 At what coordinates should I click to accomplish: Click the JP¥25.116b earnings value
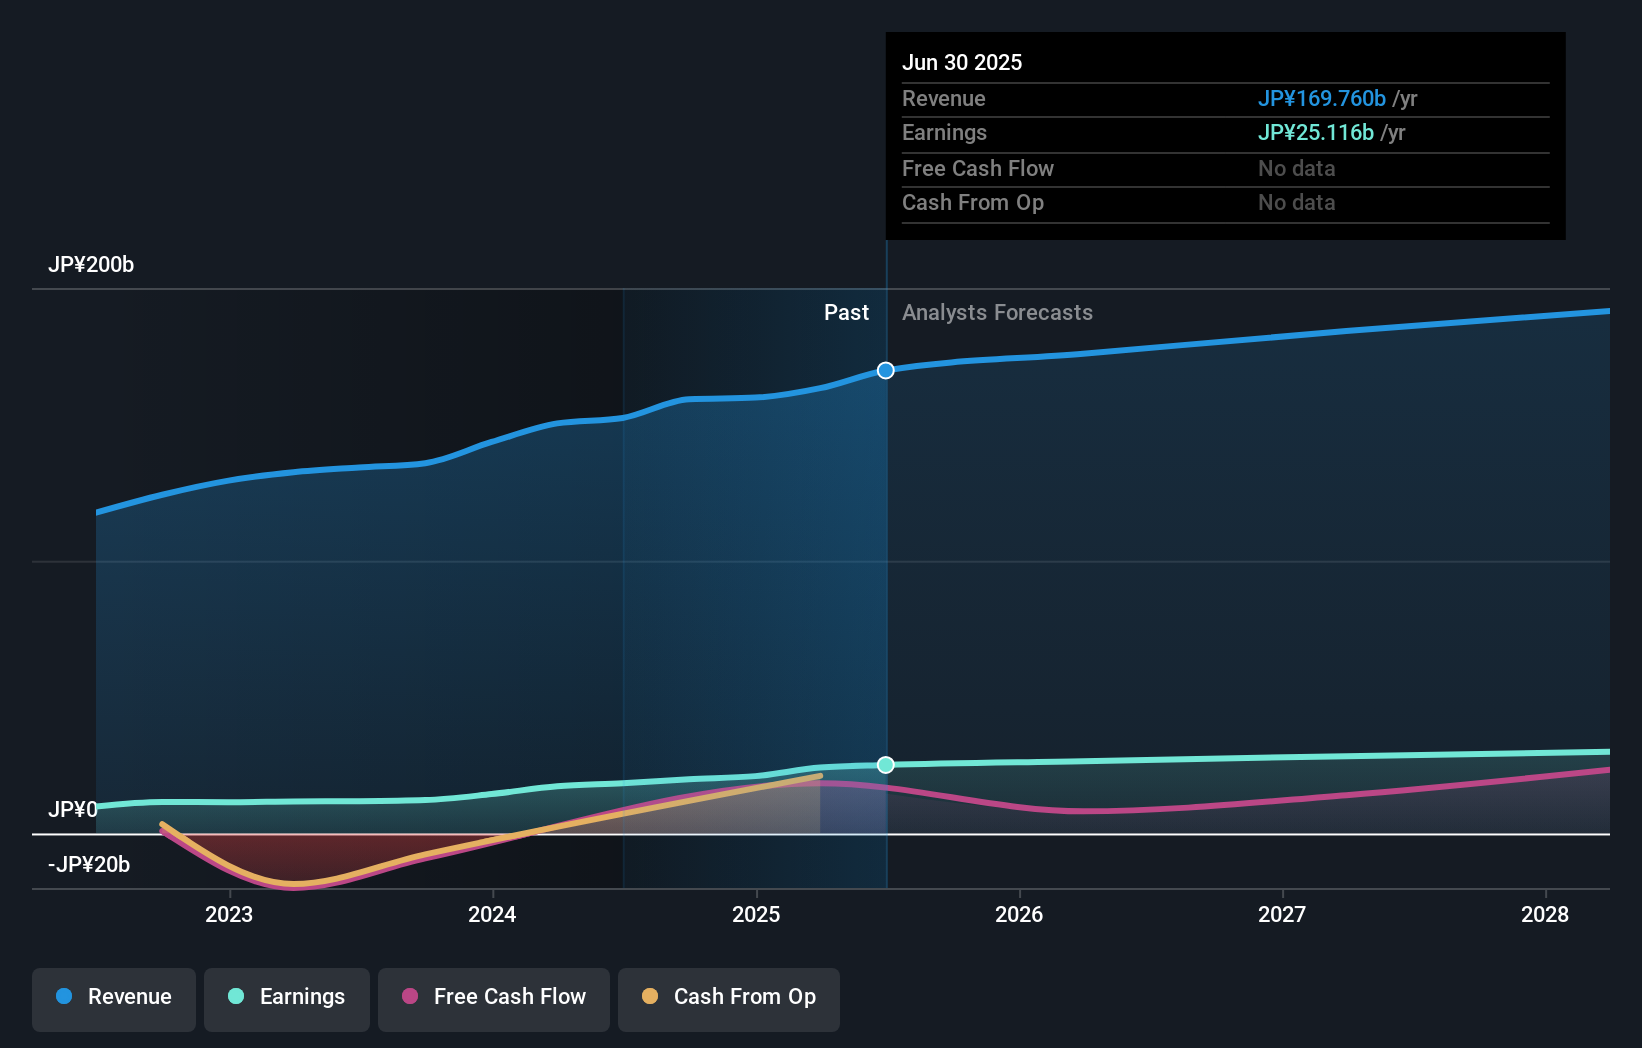1316,133
